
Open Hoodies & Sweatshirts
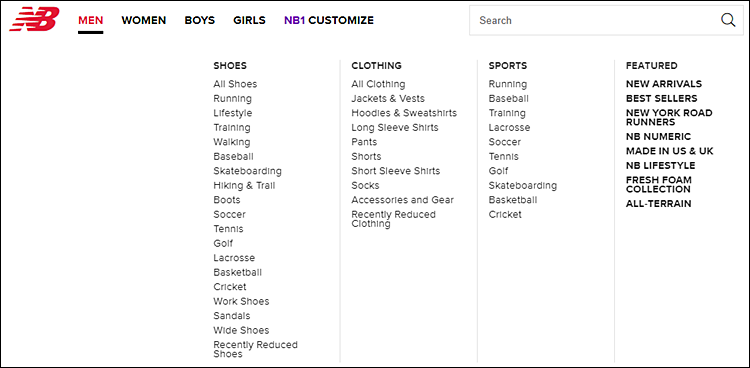click(x=404, y=113)
